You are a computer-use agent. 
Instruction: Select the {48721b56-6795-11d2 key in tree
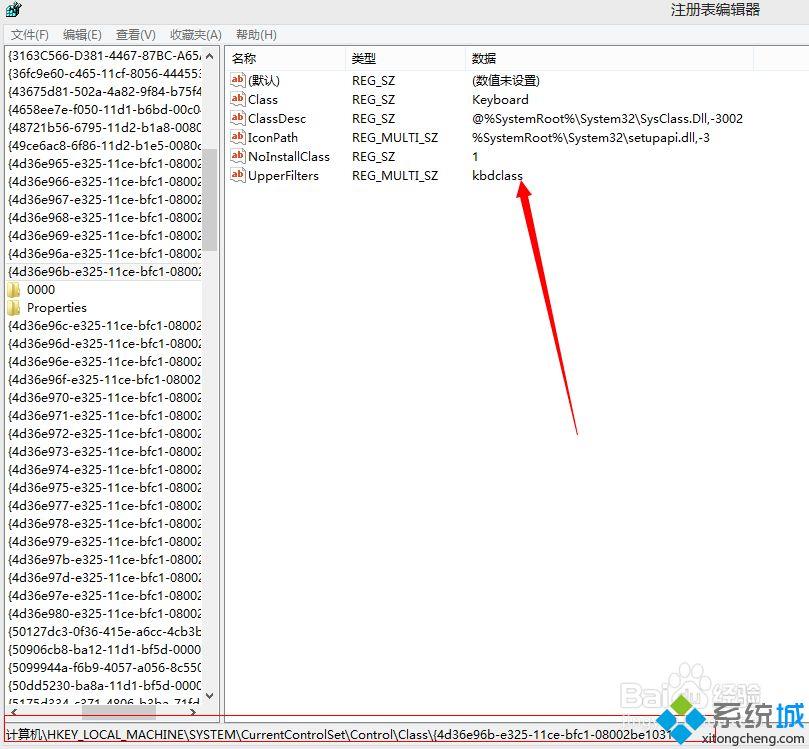coord(104,127)
